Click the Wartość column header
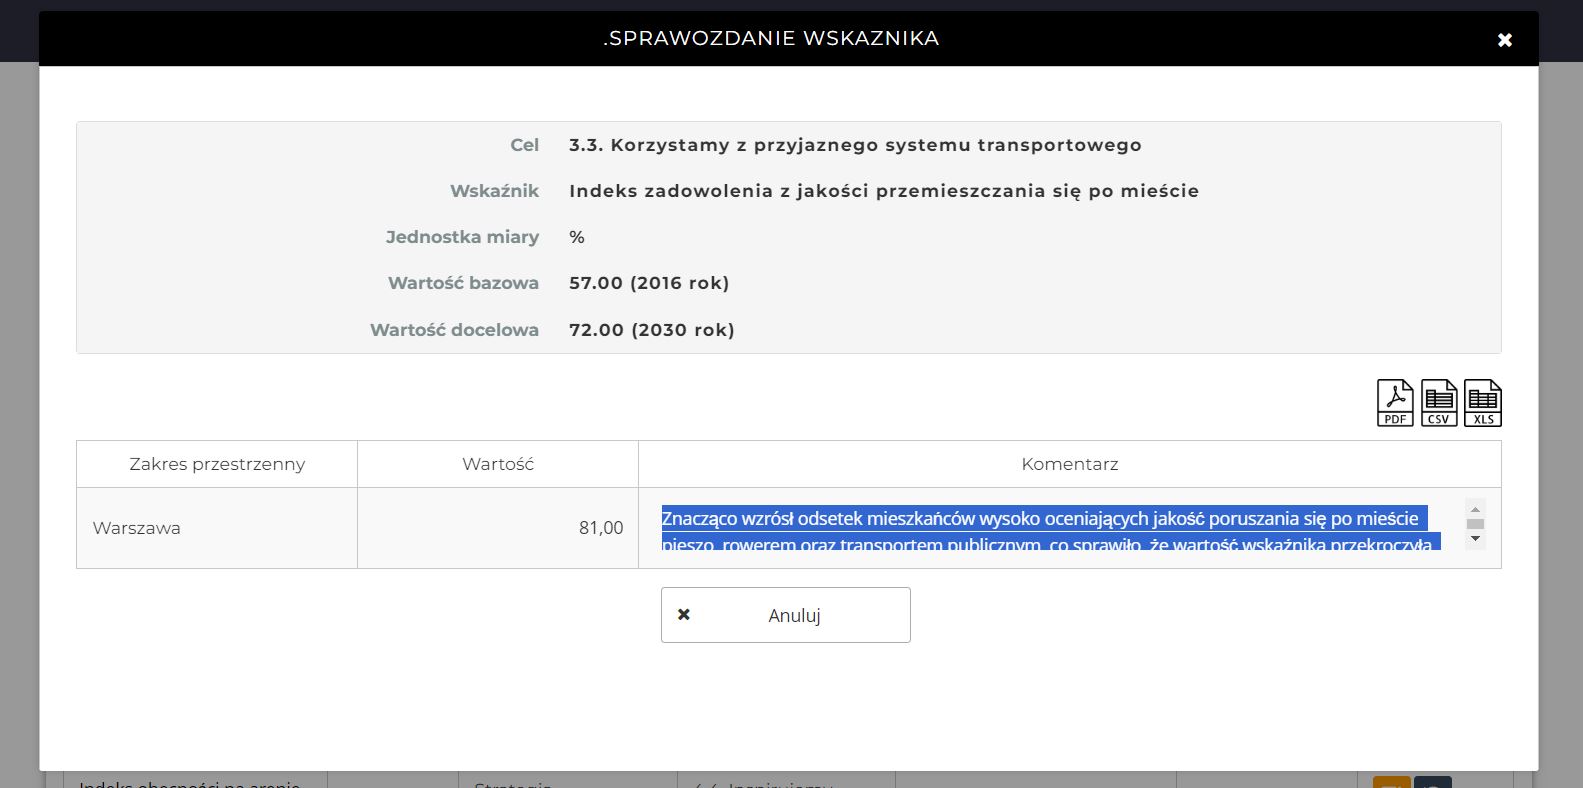The height and width of the screenshot is (788, 1583). [498, 464]
